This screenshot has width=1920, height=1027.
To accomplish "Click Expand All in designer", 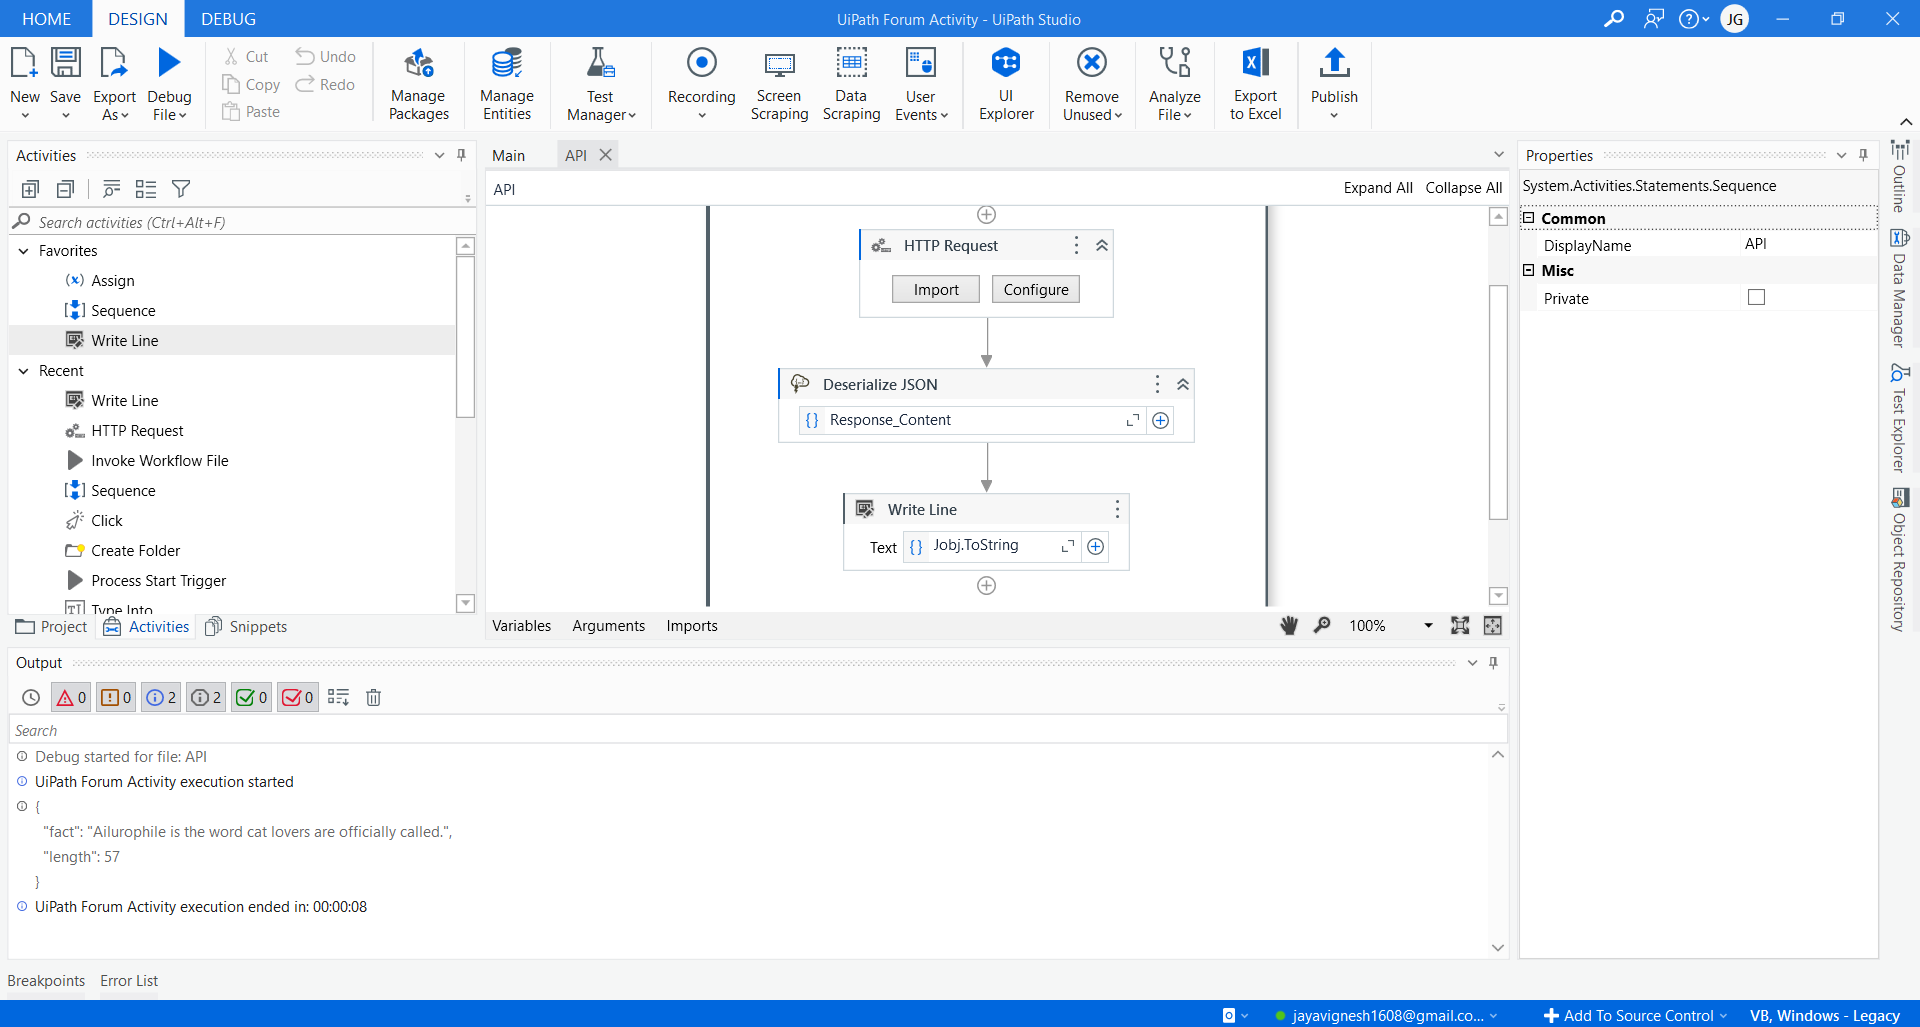I will (1378, 188).
